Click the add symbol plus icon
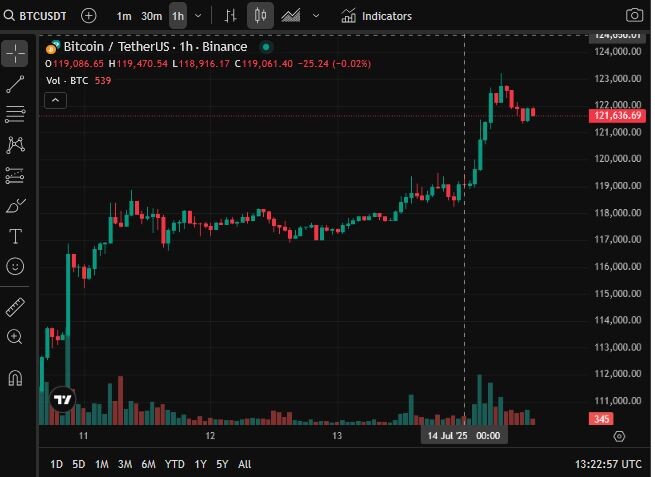The width and height of the screenshot is (655, 477). 89,16
